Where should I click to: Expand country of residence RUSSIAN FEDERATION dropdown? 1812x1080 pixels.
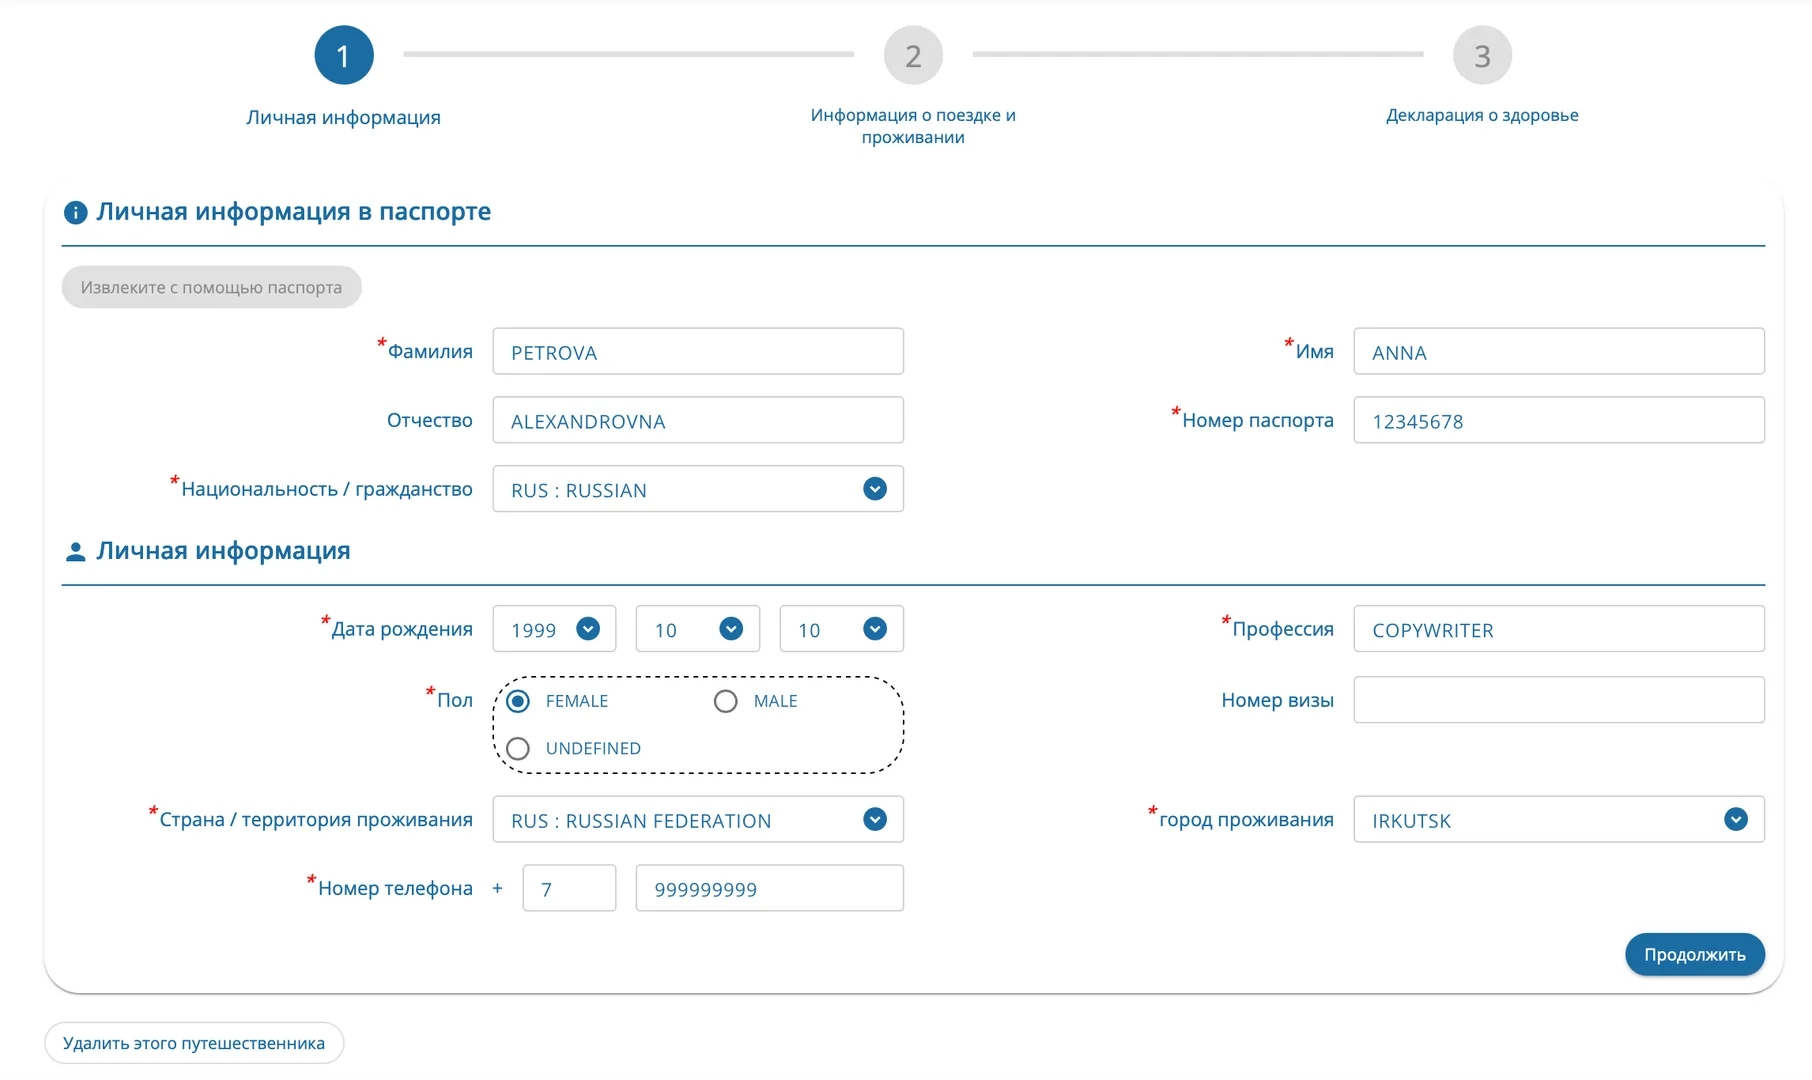pyautogui.click(x=698, y=819)
